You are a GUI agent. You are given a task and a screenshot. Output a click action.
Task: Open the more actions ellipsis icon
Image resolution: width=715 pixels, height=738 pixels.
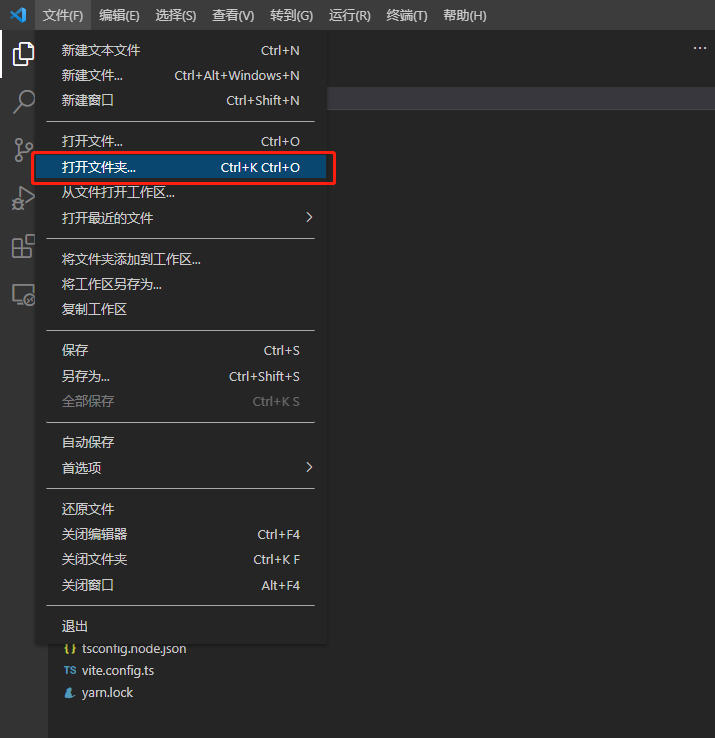click(x=699, y=48)
